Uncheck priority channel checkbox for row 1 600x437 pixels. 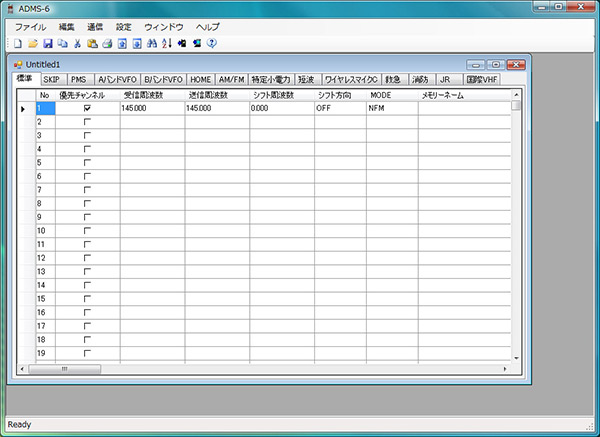(87, 108)
